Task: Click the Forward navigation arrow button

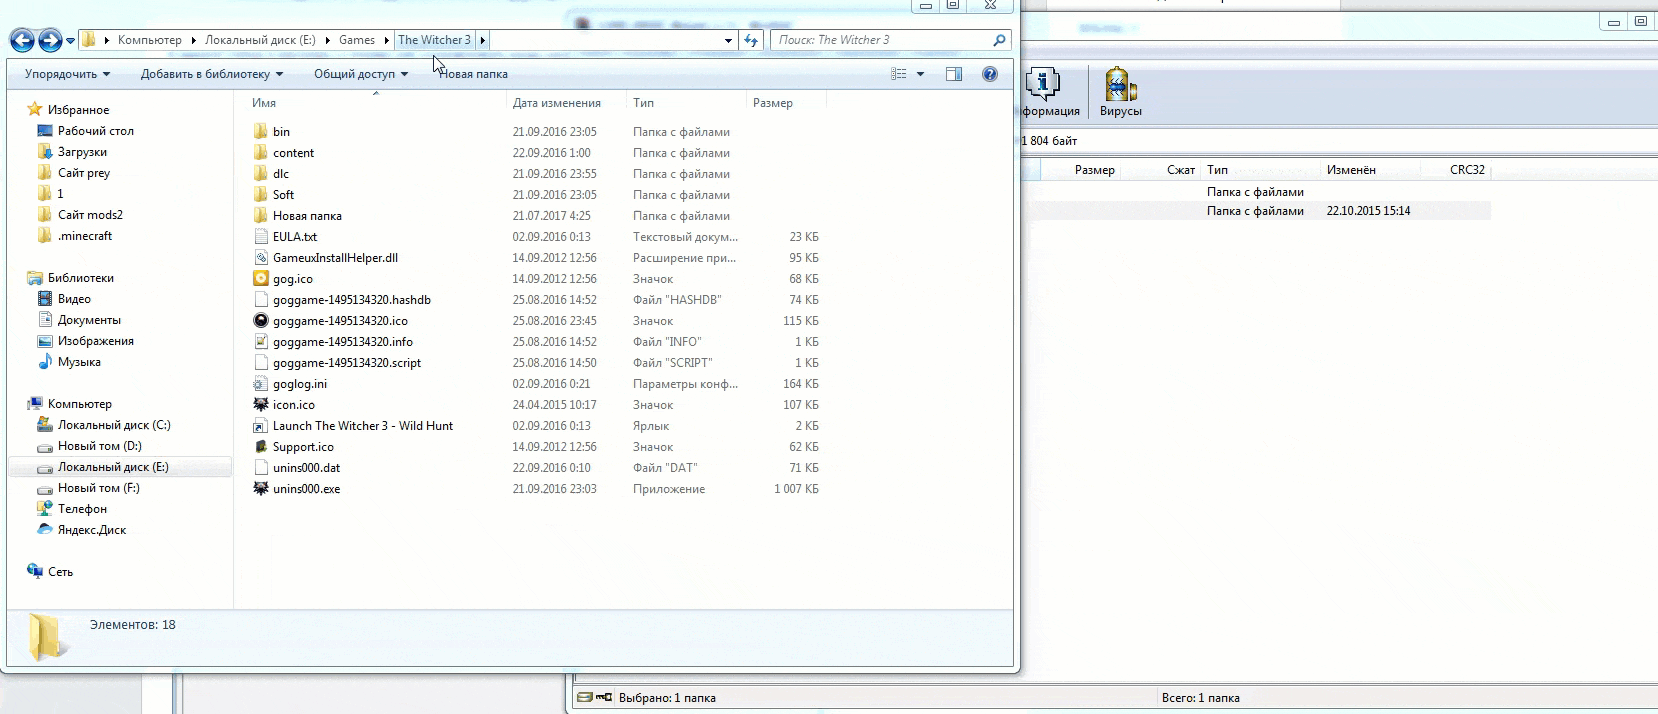Action: pyautogui.click(x=49, y=41)
